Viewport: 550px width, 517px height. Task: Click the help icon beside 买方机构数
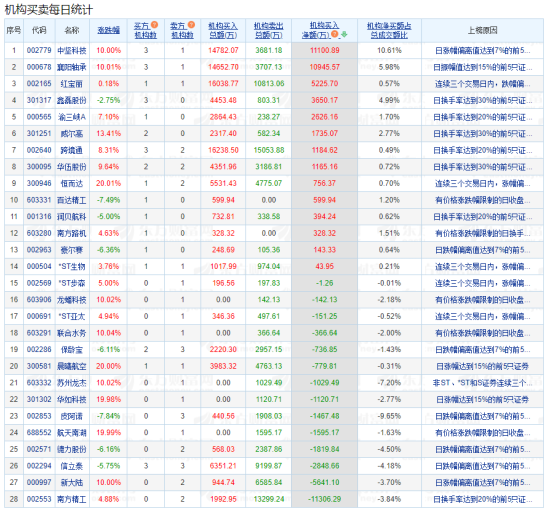pyautogui.click(x=154, y=25)
